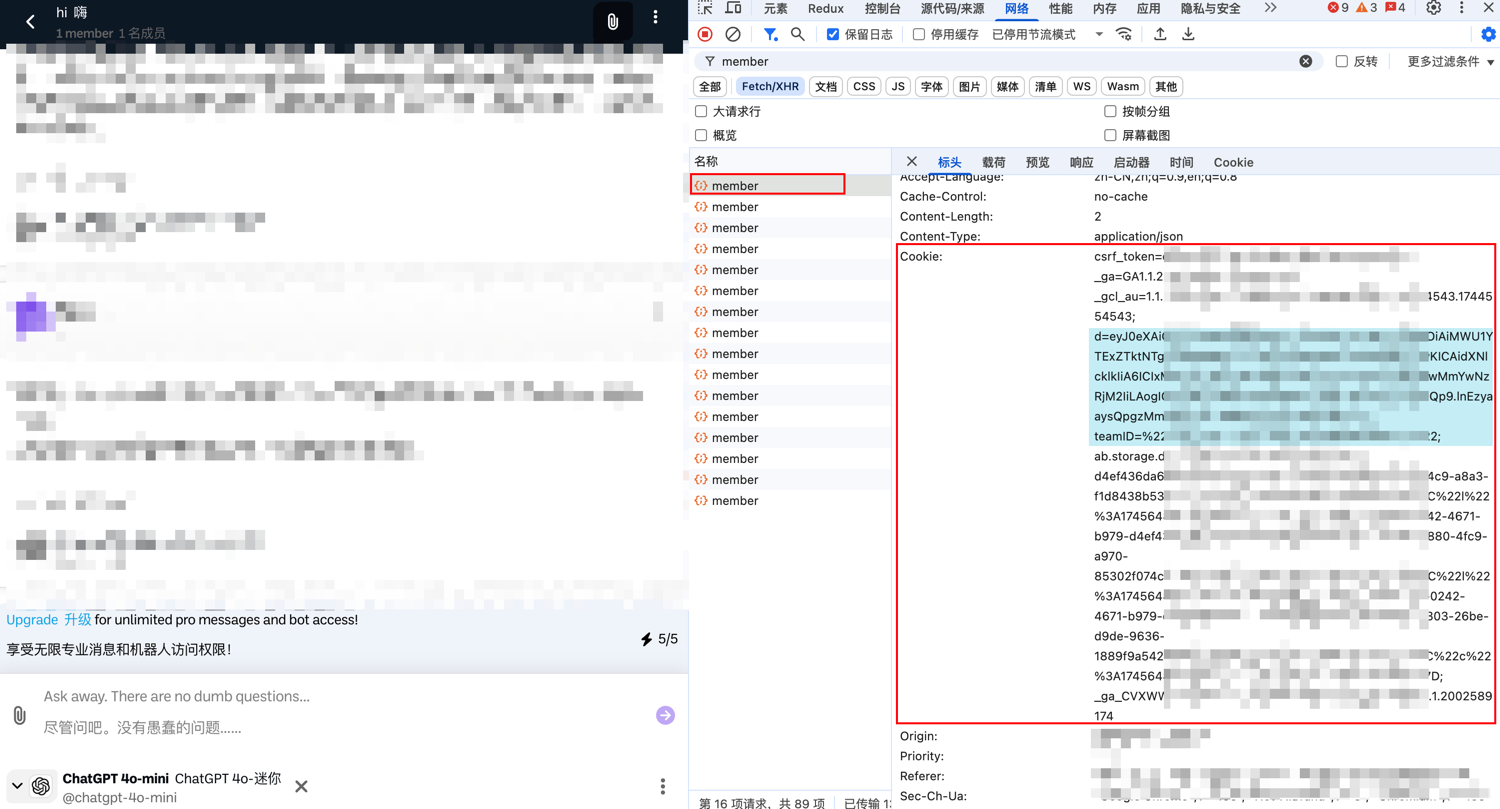Select the WS filter type

1082,87
